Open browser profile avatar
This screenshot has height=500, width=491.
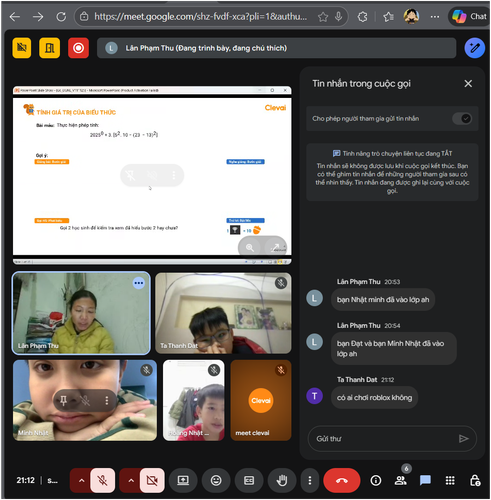(411, 16)
